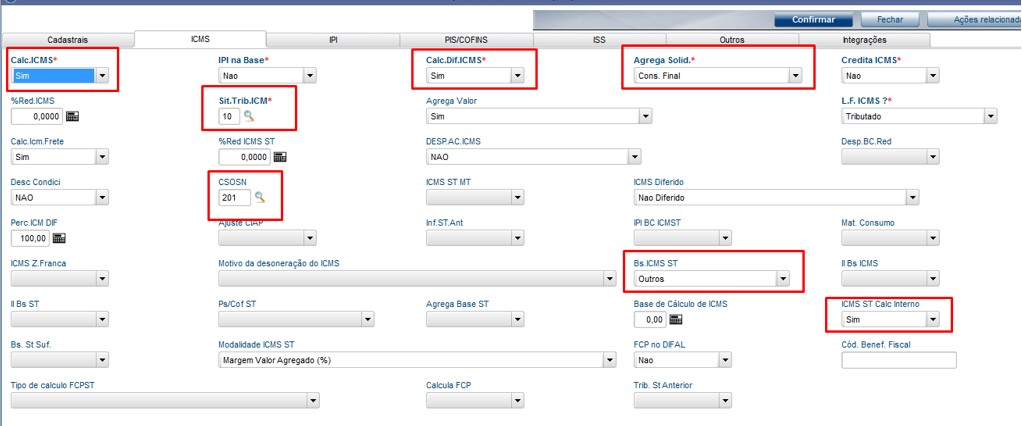Open lookup magnifier for CSOSN
This screenshot has width=1022, height=426.
point(259,197)
